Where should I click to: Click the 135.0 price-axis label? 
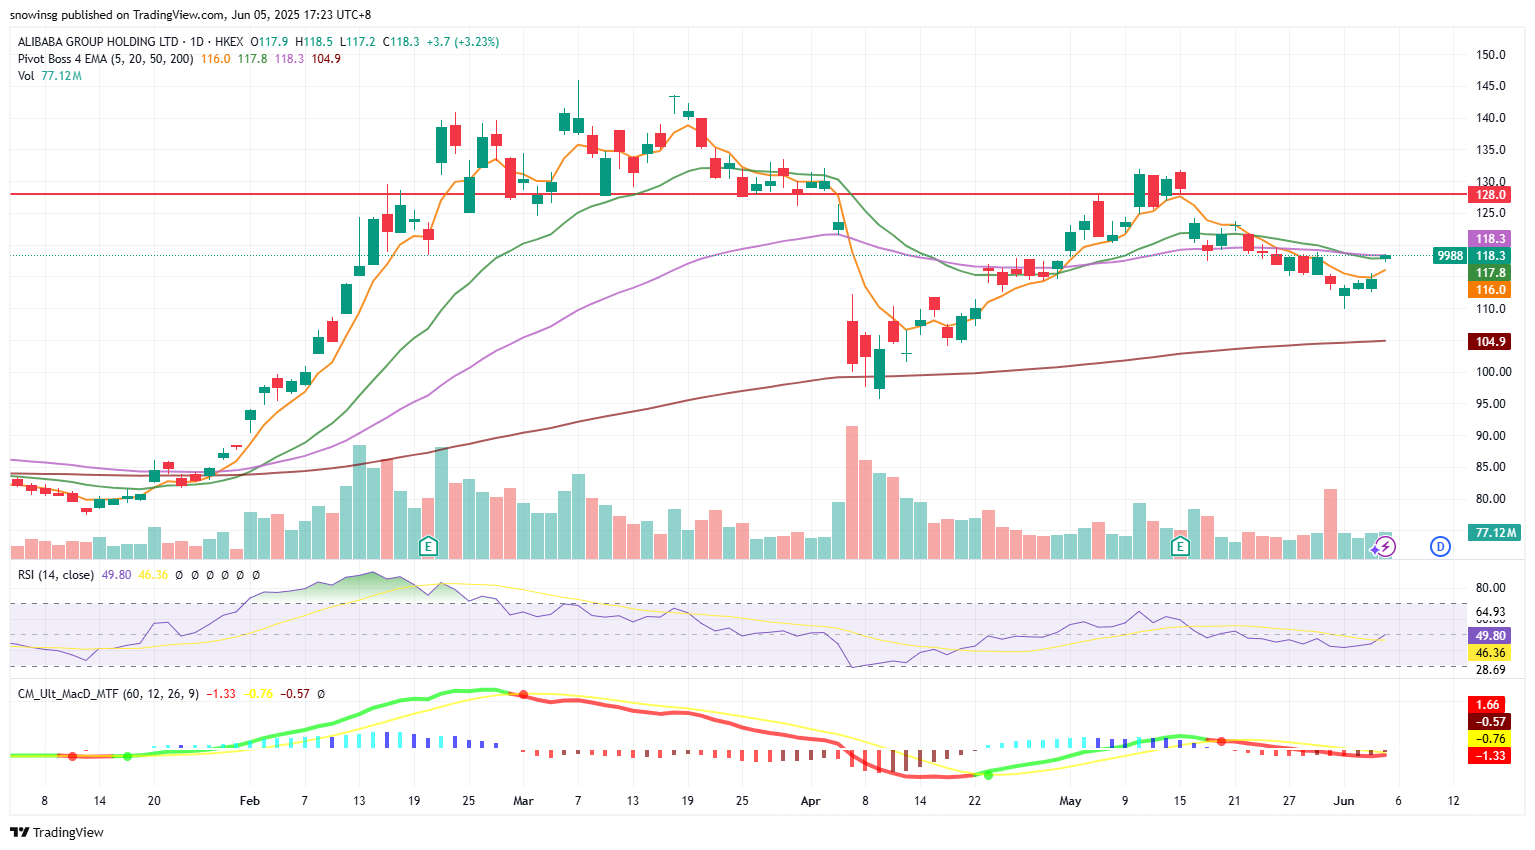click(1491, 150)
